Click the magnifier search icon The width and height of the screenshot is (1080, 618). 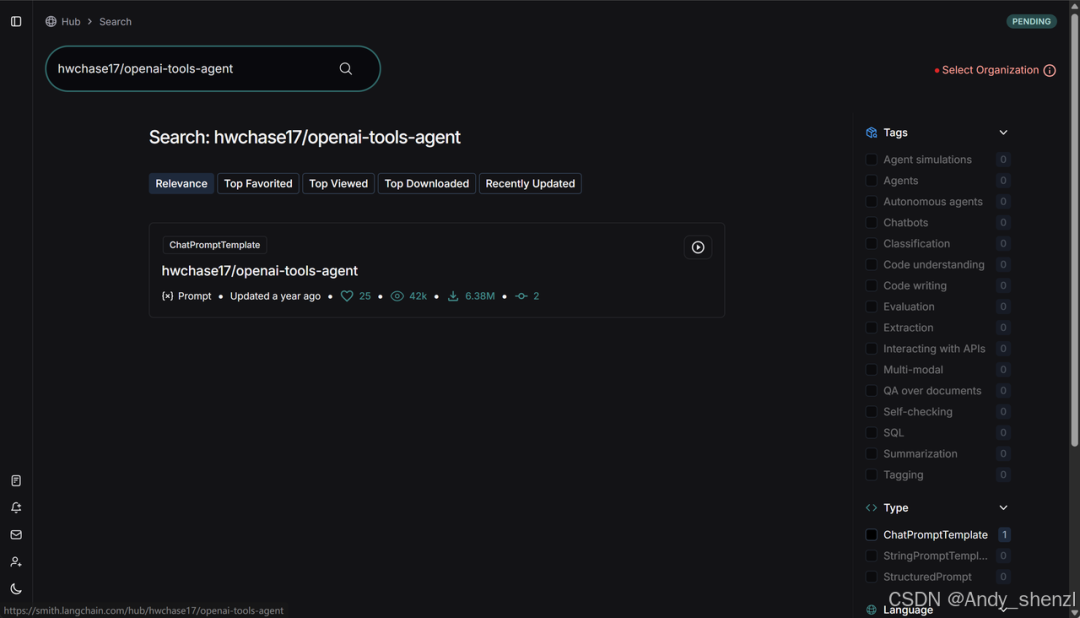(346, 68)
